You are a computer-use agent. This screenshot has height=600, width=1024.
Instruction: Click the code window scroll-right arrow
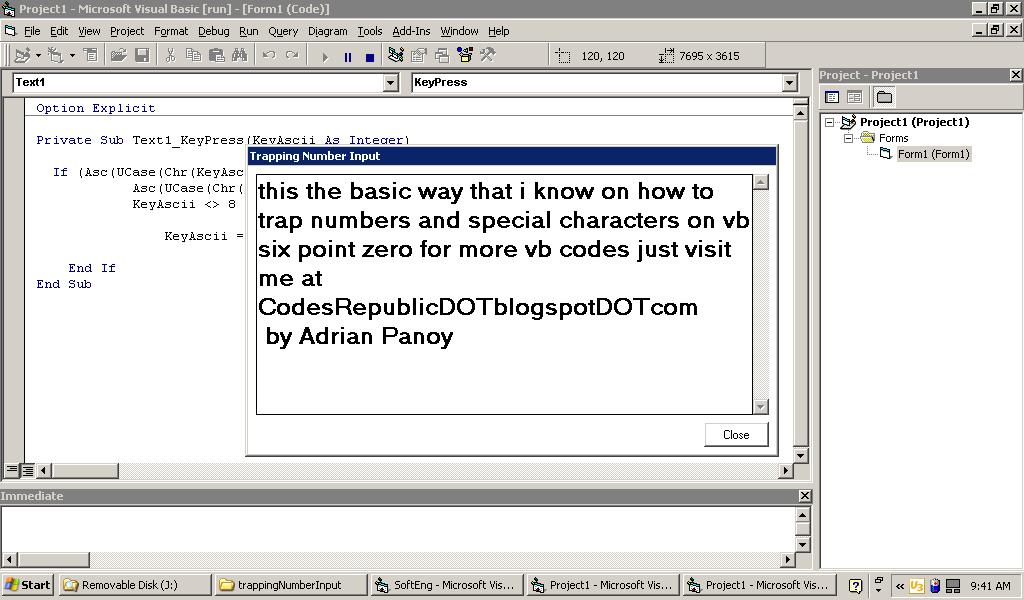[x=785, y=470]
